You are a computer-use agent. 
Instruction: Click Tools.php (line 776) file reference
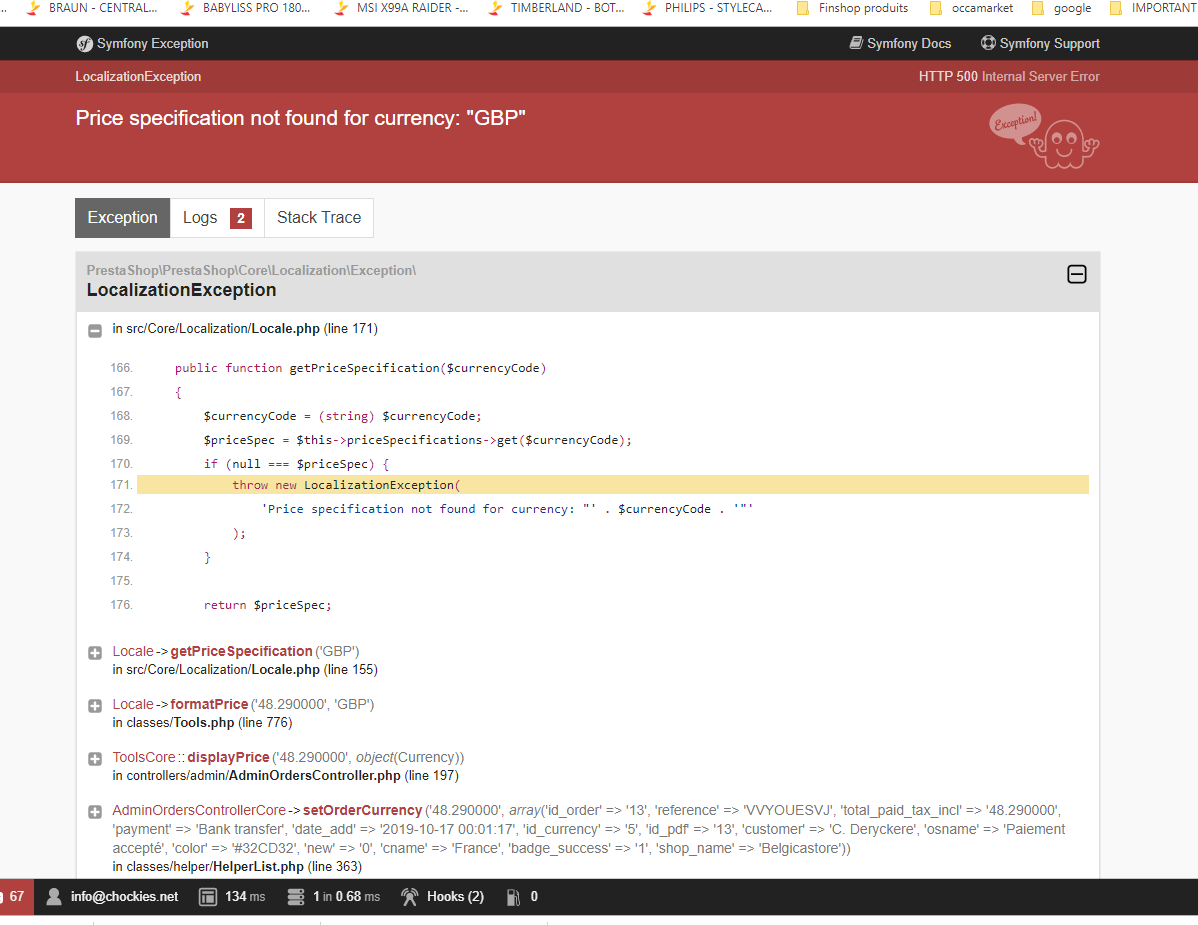(x=202, y=723)
